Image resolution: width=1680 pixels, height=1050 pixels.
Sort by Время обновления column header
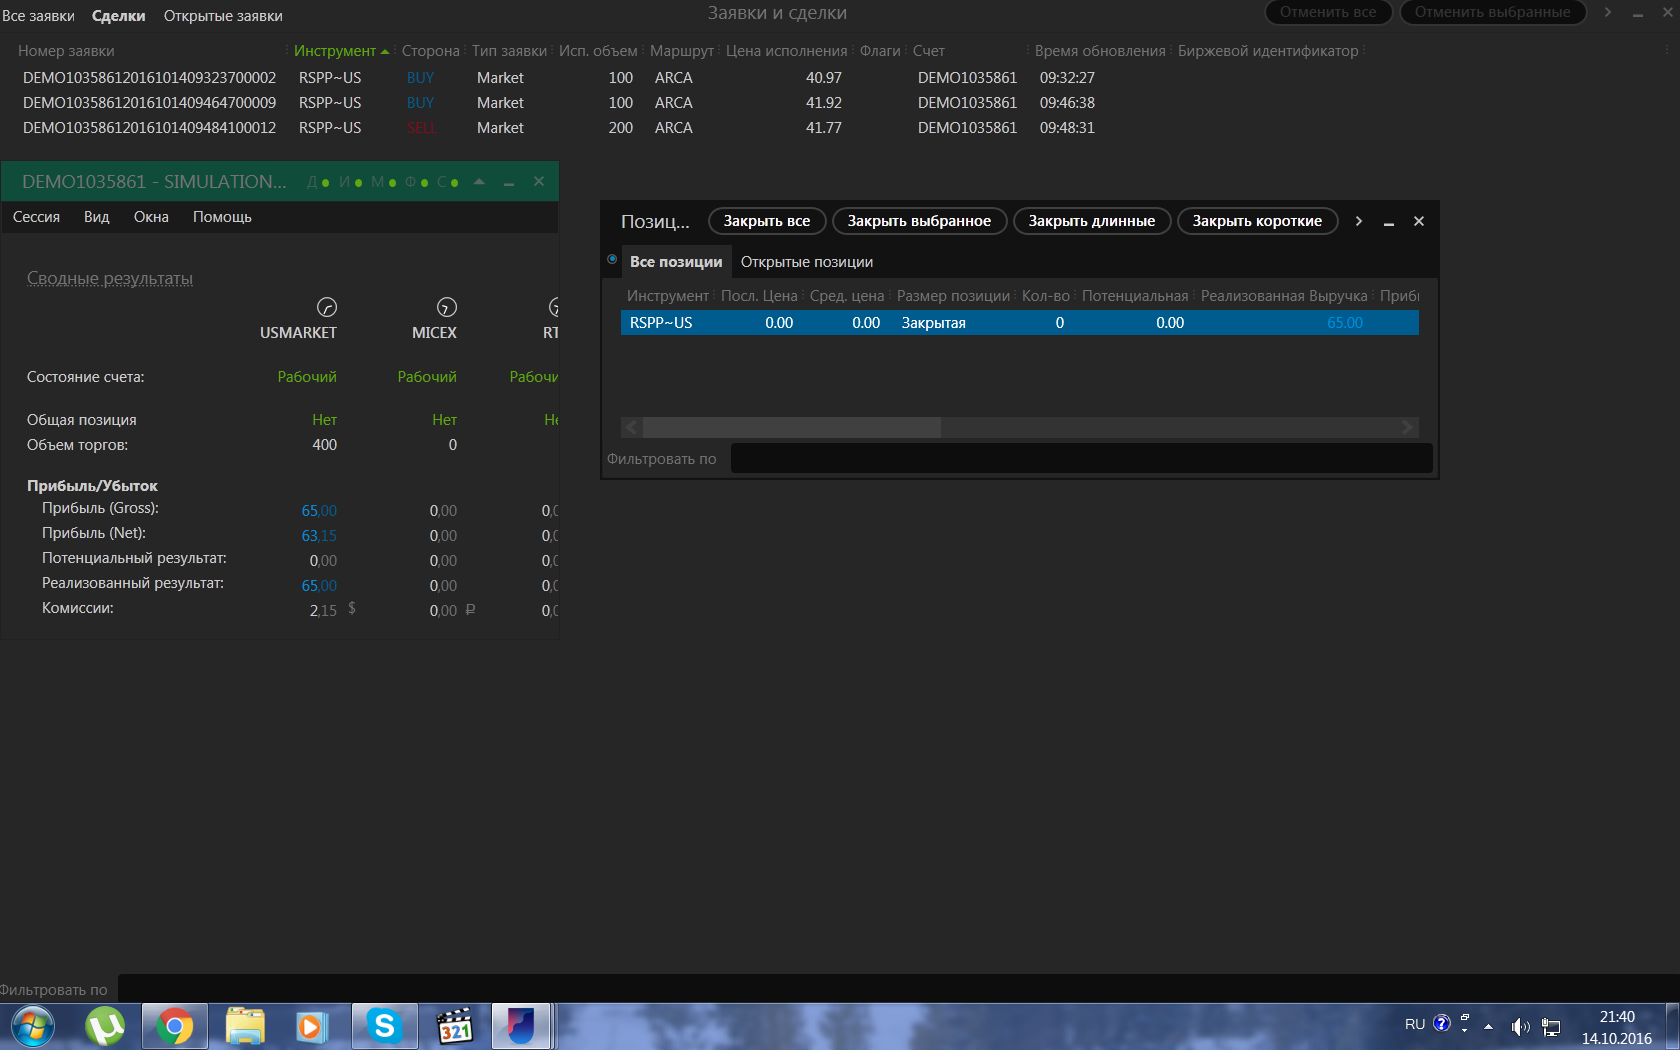tap(1100, 51)
